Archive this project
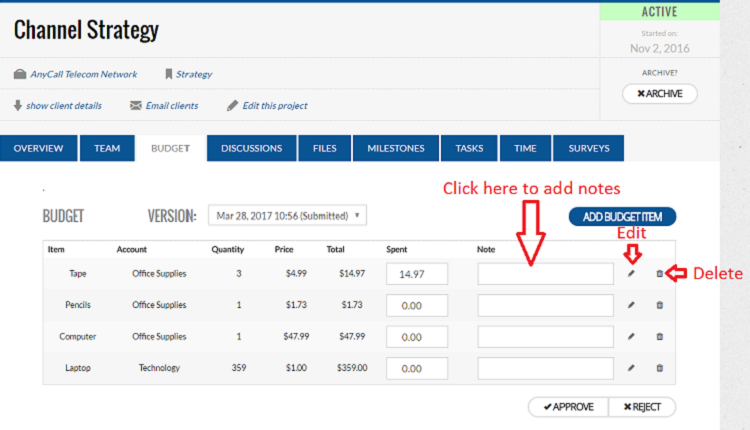This screenshot has height=430, width=750. pos(659,94)
